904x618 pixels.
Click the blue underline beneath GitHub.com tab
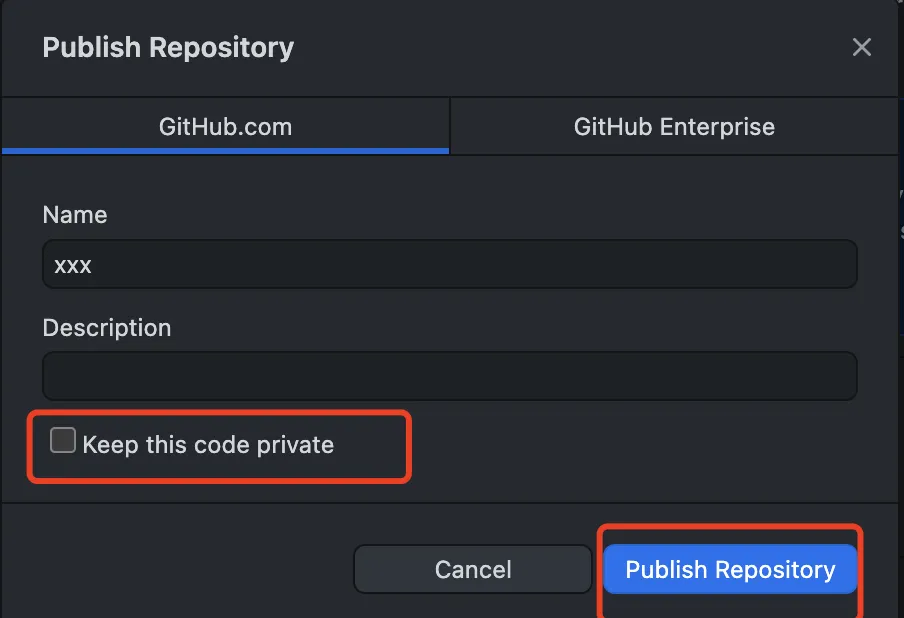(x=225, y=151)
